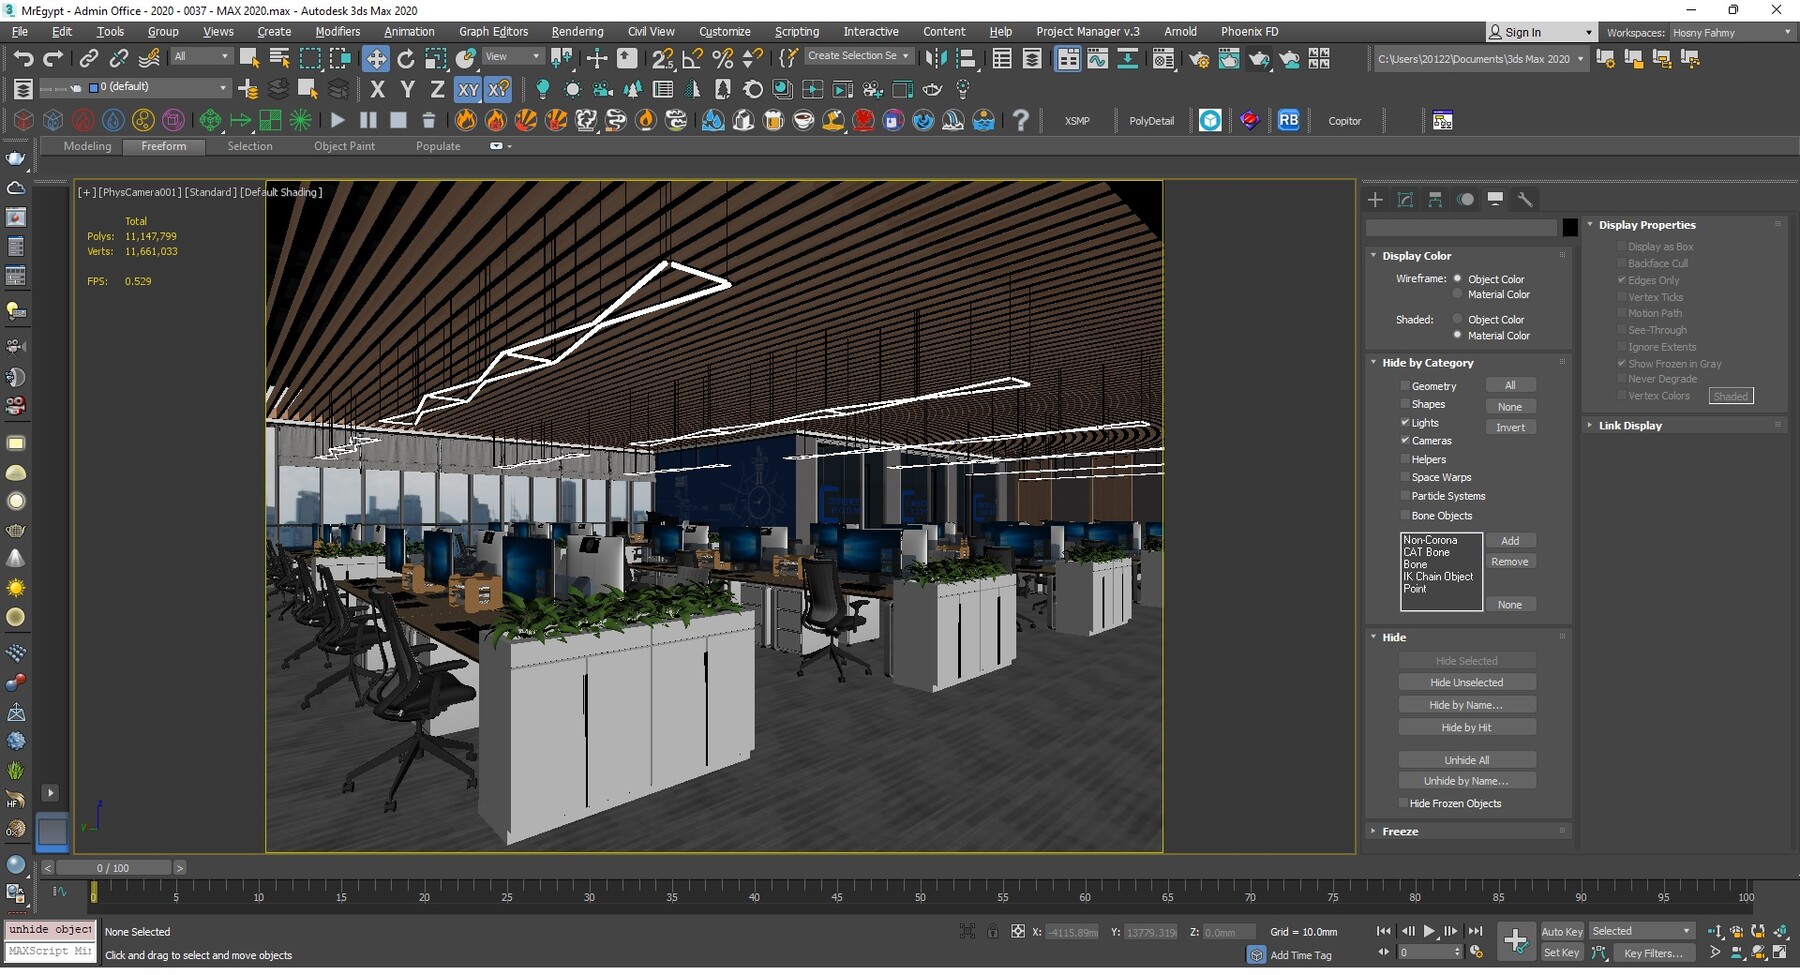
Task: Select the Select and Move tool
Action: pyautogui.click(x=377, y=58)
